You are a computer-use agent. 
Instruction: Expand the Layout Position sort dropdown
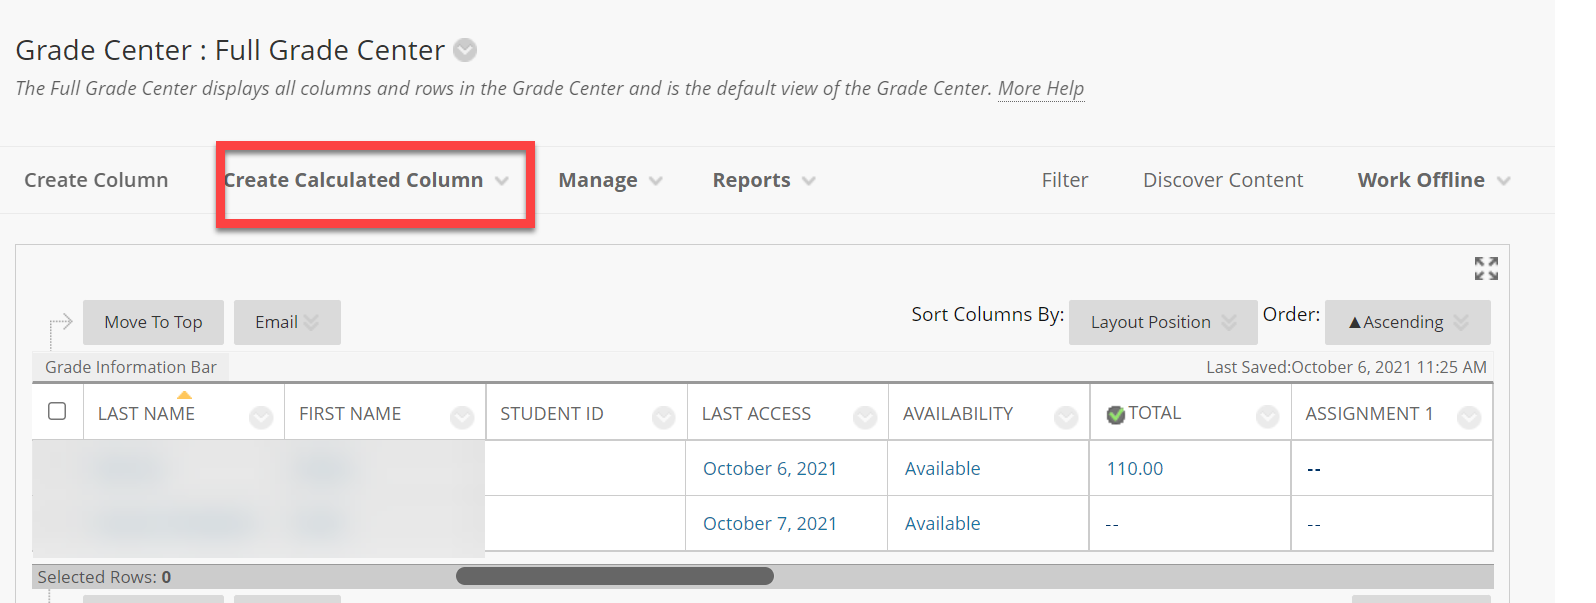[x=1162, y=322]
